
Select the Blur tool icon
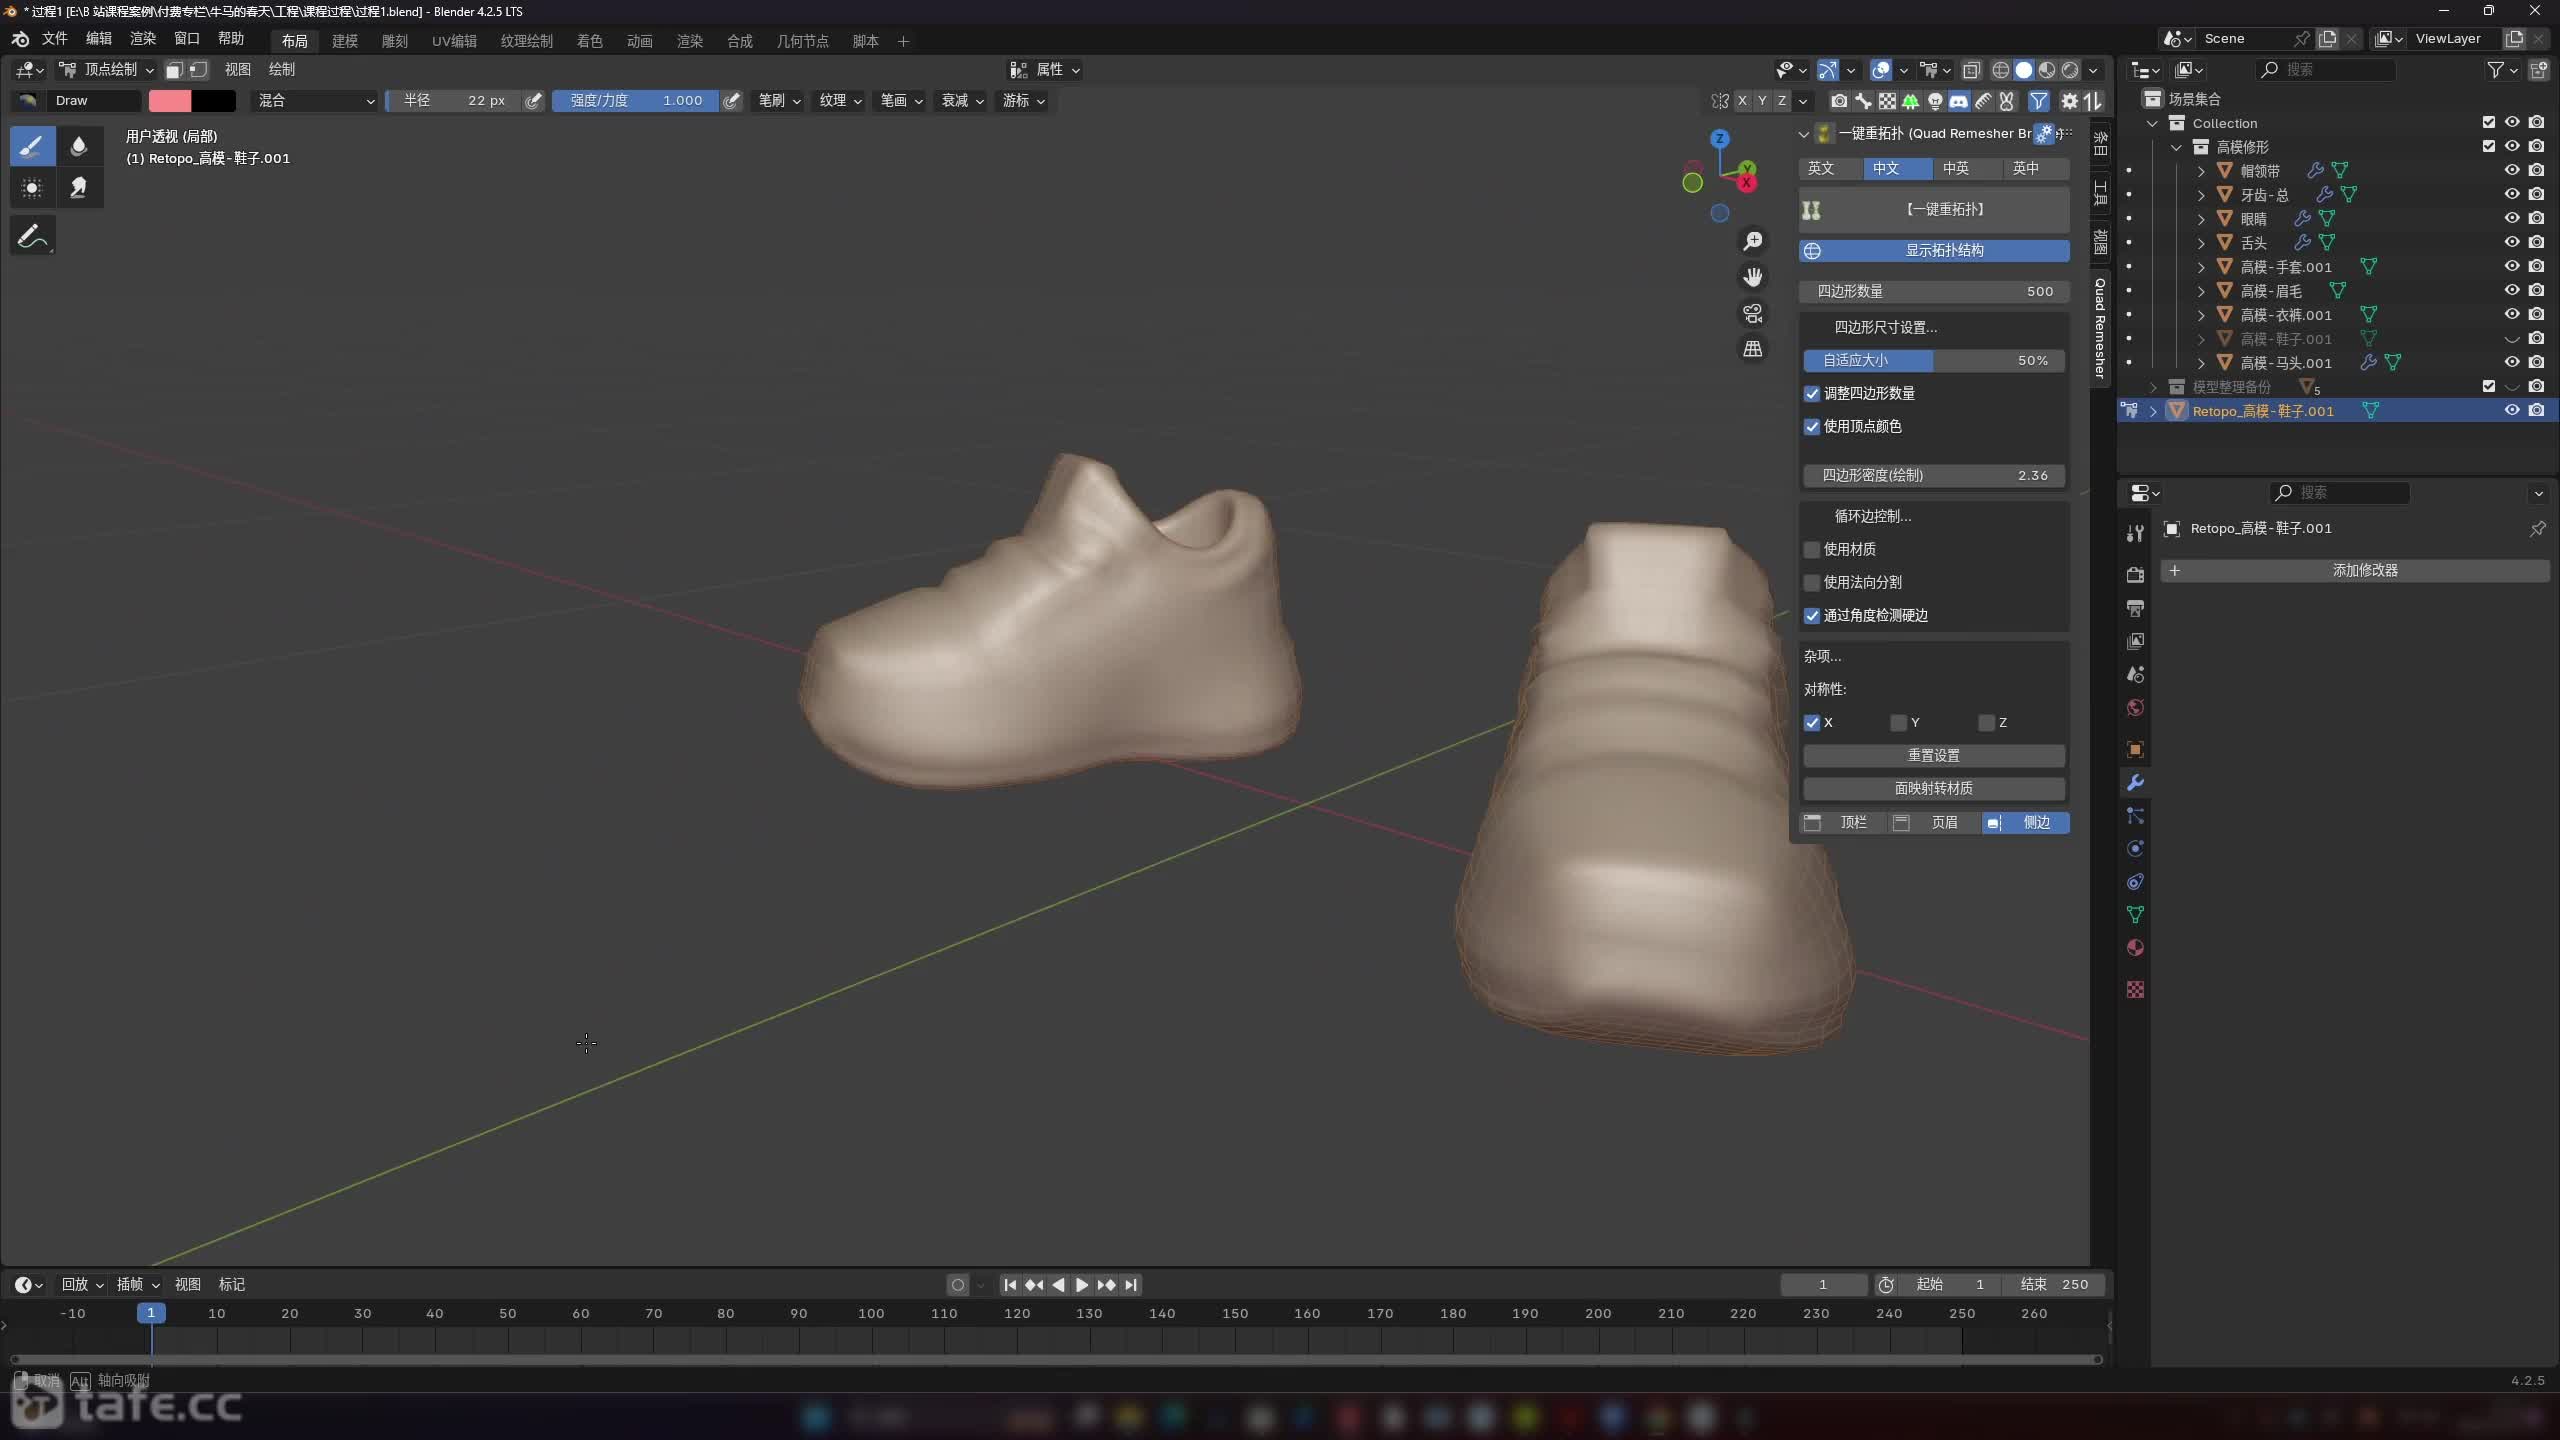[79, 146]
